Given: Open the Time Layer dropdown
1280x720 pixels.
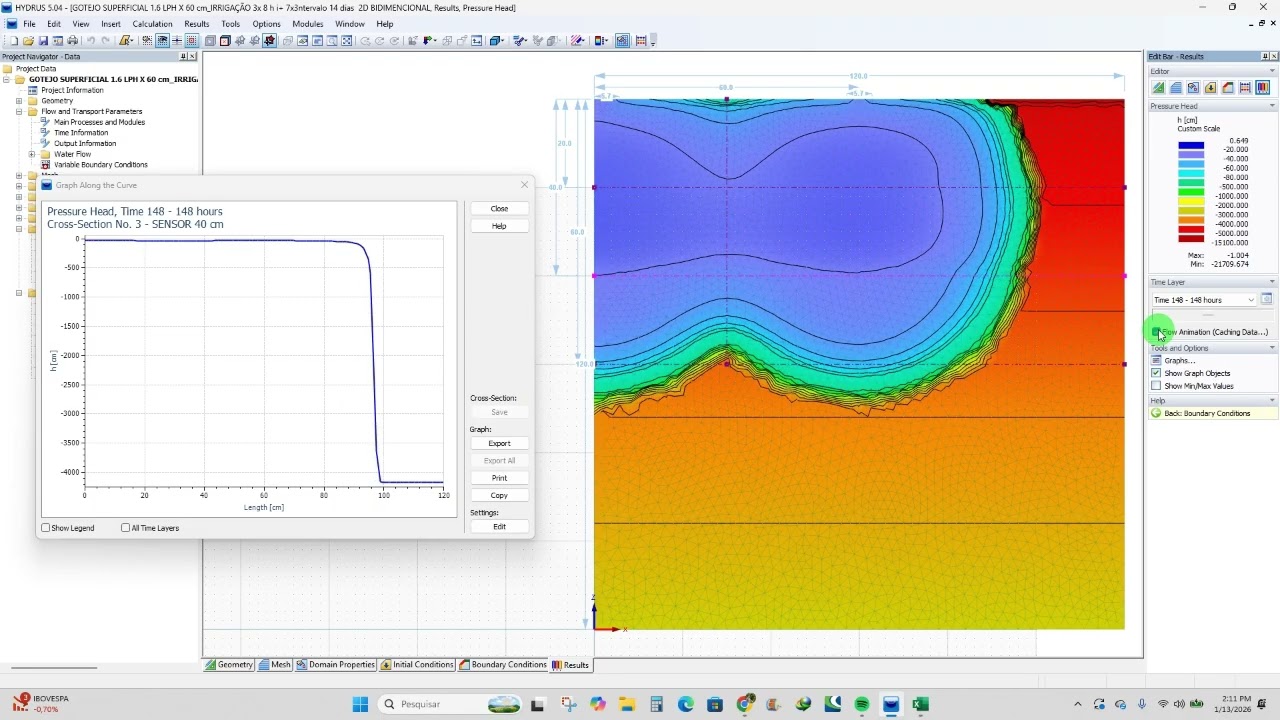Looking at the screenshot, I should tap(1204, 300).
